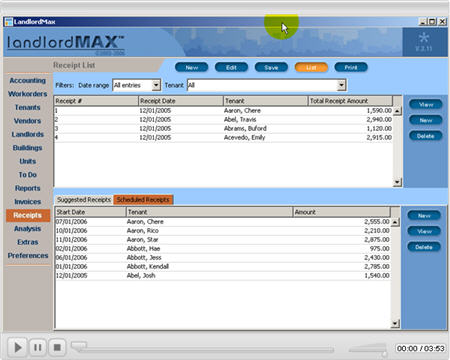
Task: Click scheduled receipts scroll down arrow
Action: [x=395, y=323]
